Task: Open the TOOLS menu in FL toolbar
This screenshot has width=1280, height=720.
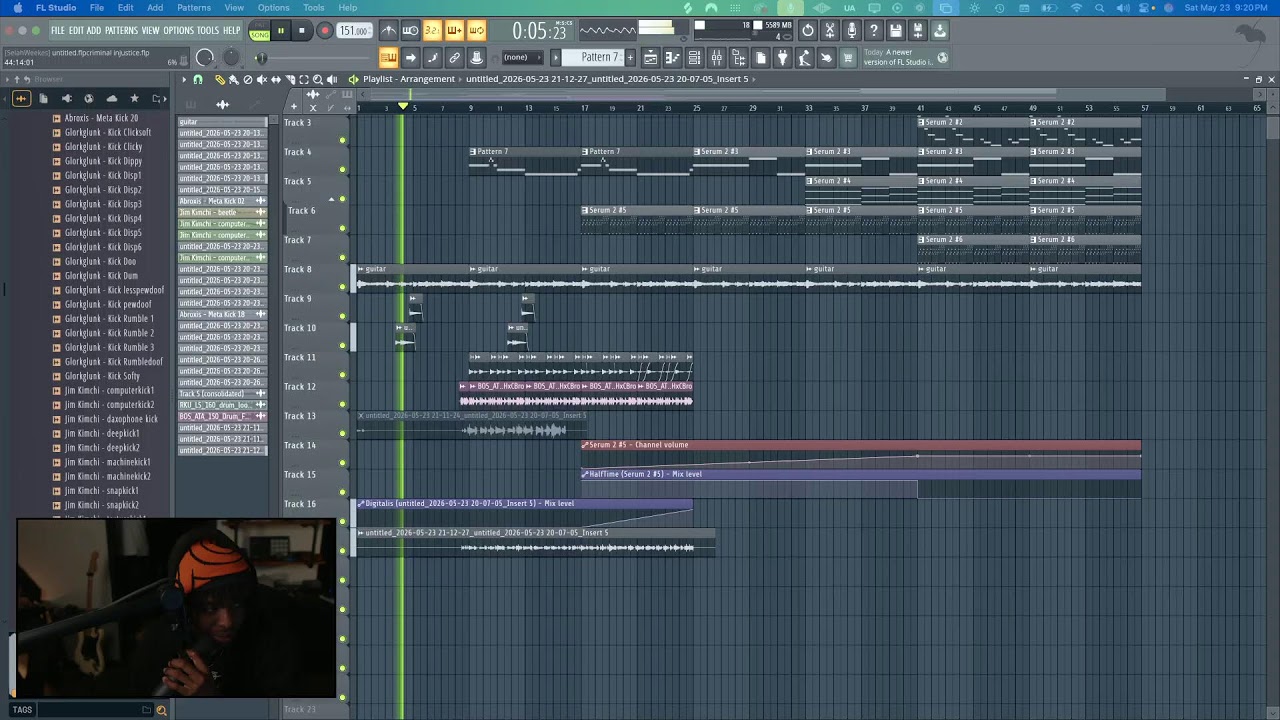Action: (208, 31)
